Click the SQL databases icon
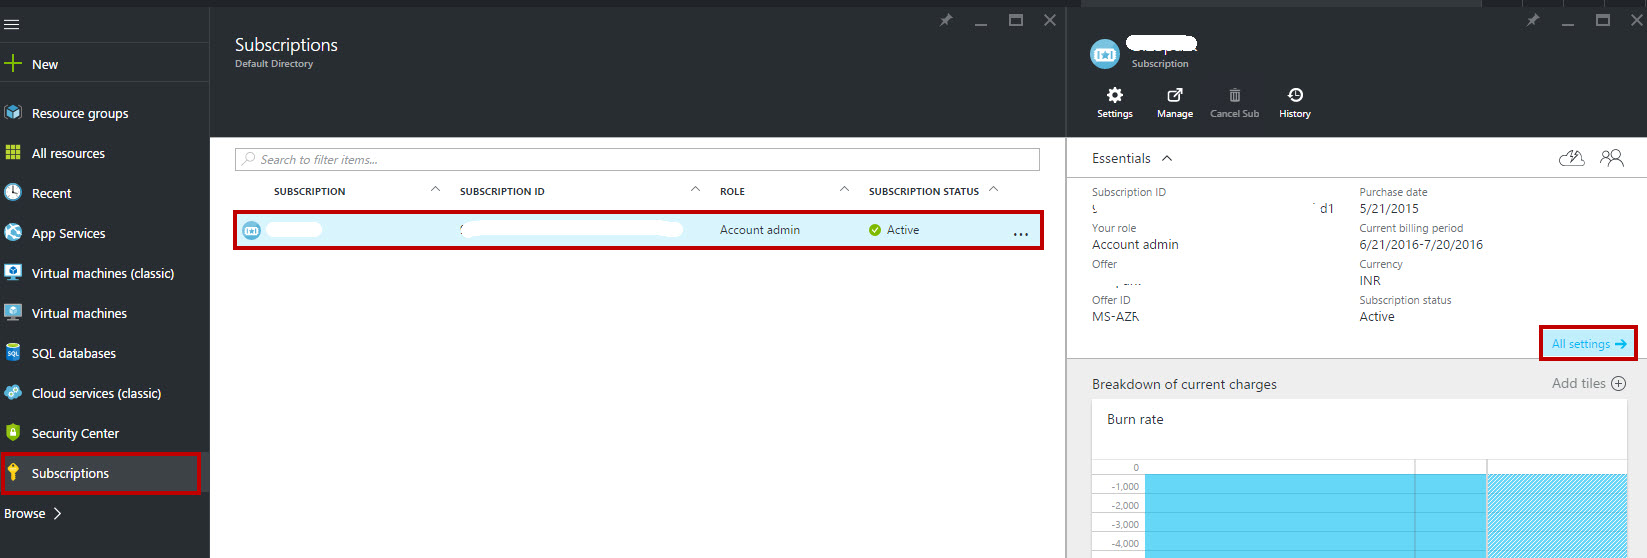 [13, 353]
